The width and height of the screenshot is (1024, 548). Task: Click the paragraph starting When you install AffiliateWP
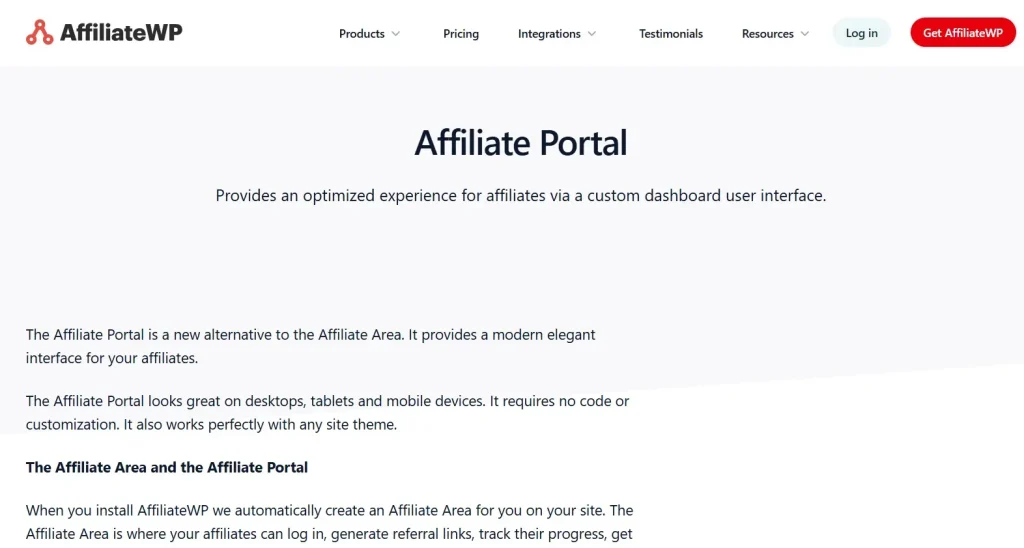pyautogui.click(x=329, y=522)
